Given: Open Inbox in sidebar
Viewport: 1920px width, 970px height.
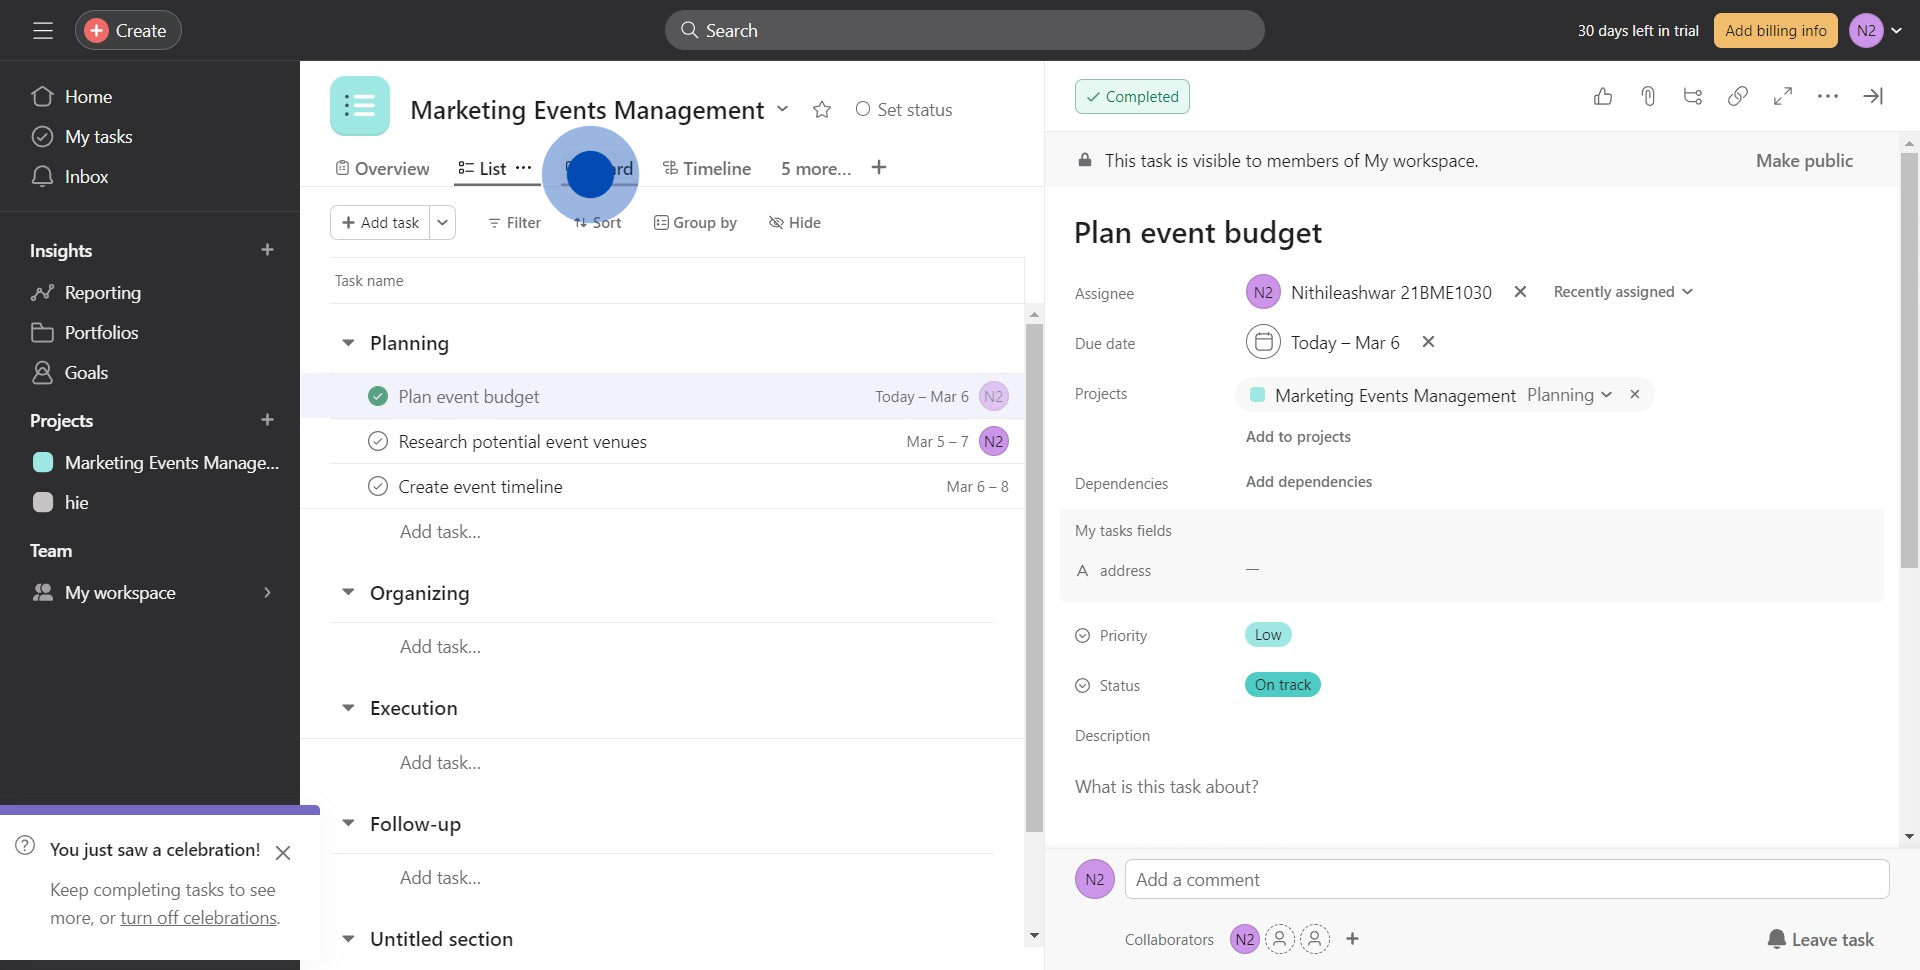Looking at the screenshot, I should click(x=70, y=177).
